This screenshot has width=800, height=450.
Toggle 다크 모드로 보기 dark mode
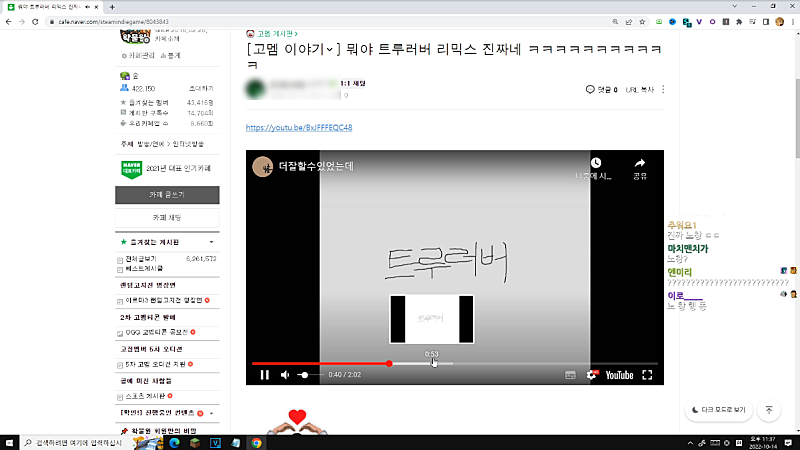pos(718,410)
